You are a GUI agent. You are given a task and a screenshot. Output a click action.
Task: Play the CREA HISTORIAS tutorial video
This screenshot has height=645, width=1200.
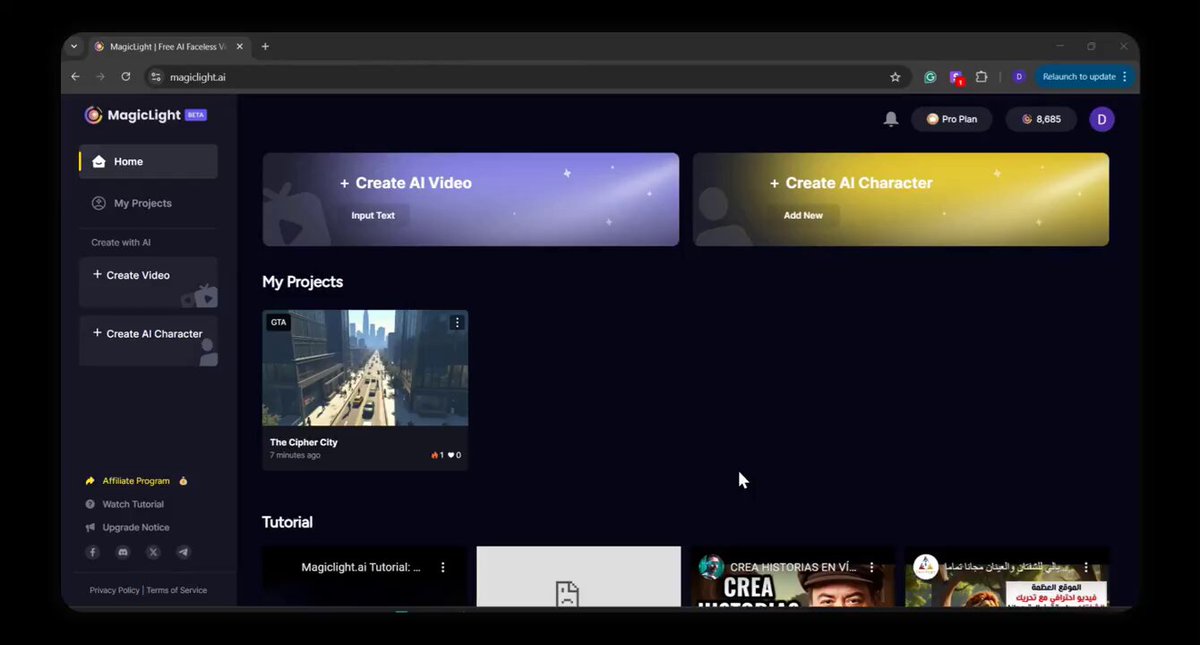793,577
